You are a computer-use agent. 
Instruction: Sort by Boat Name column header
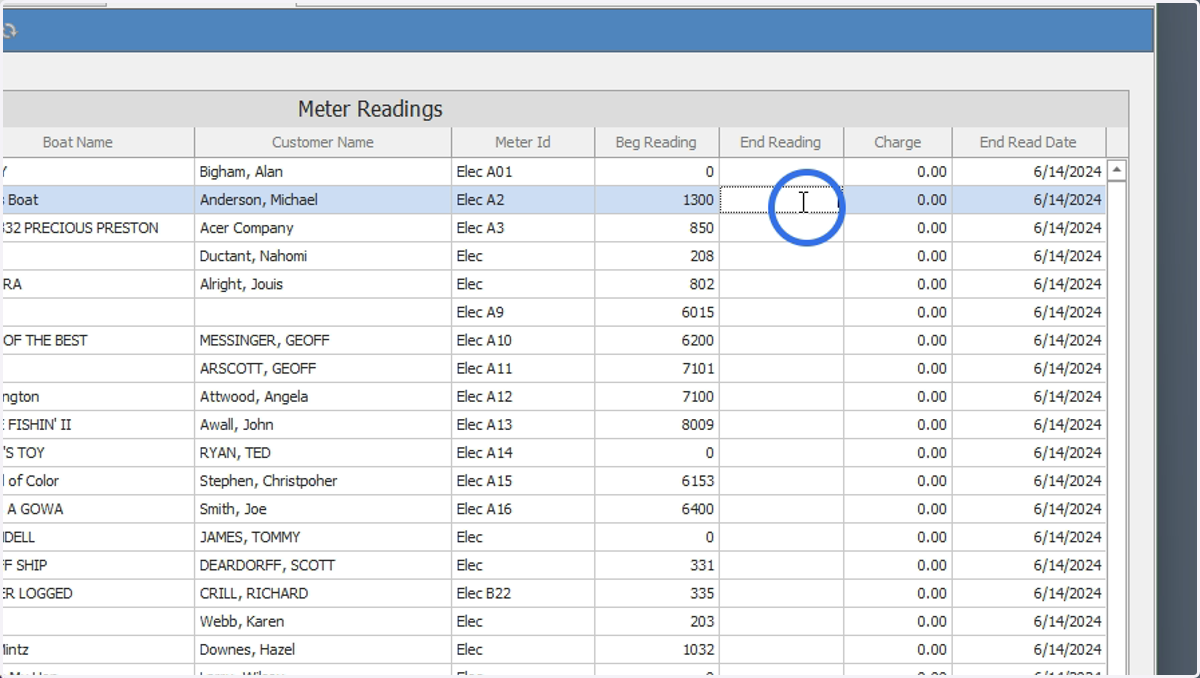[x=78, y=142]
